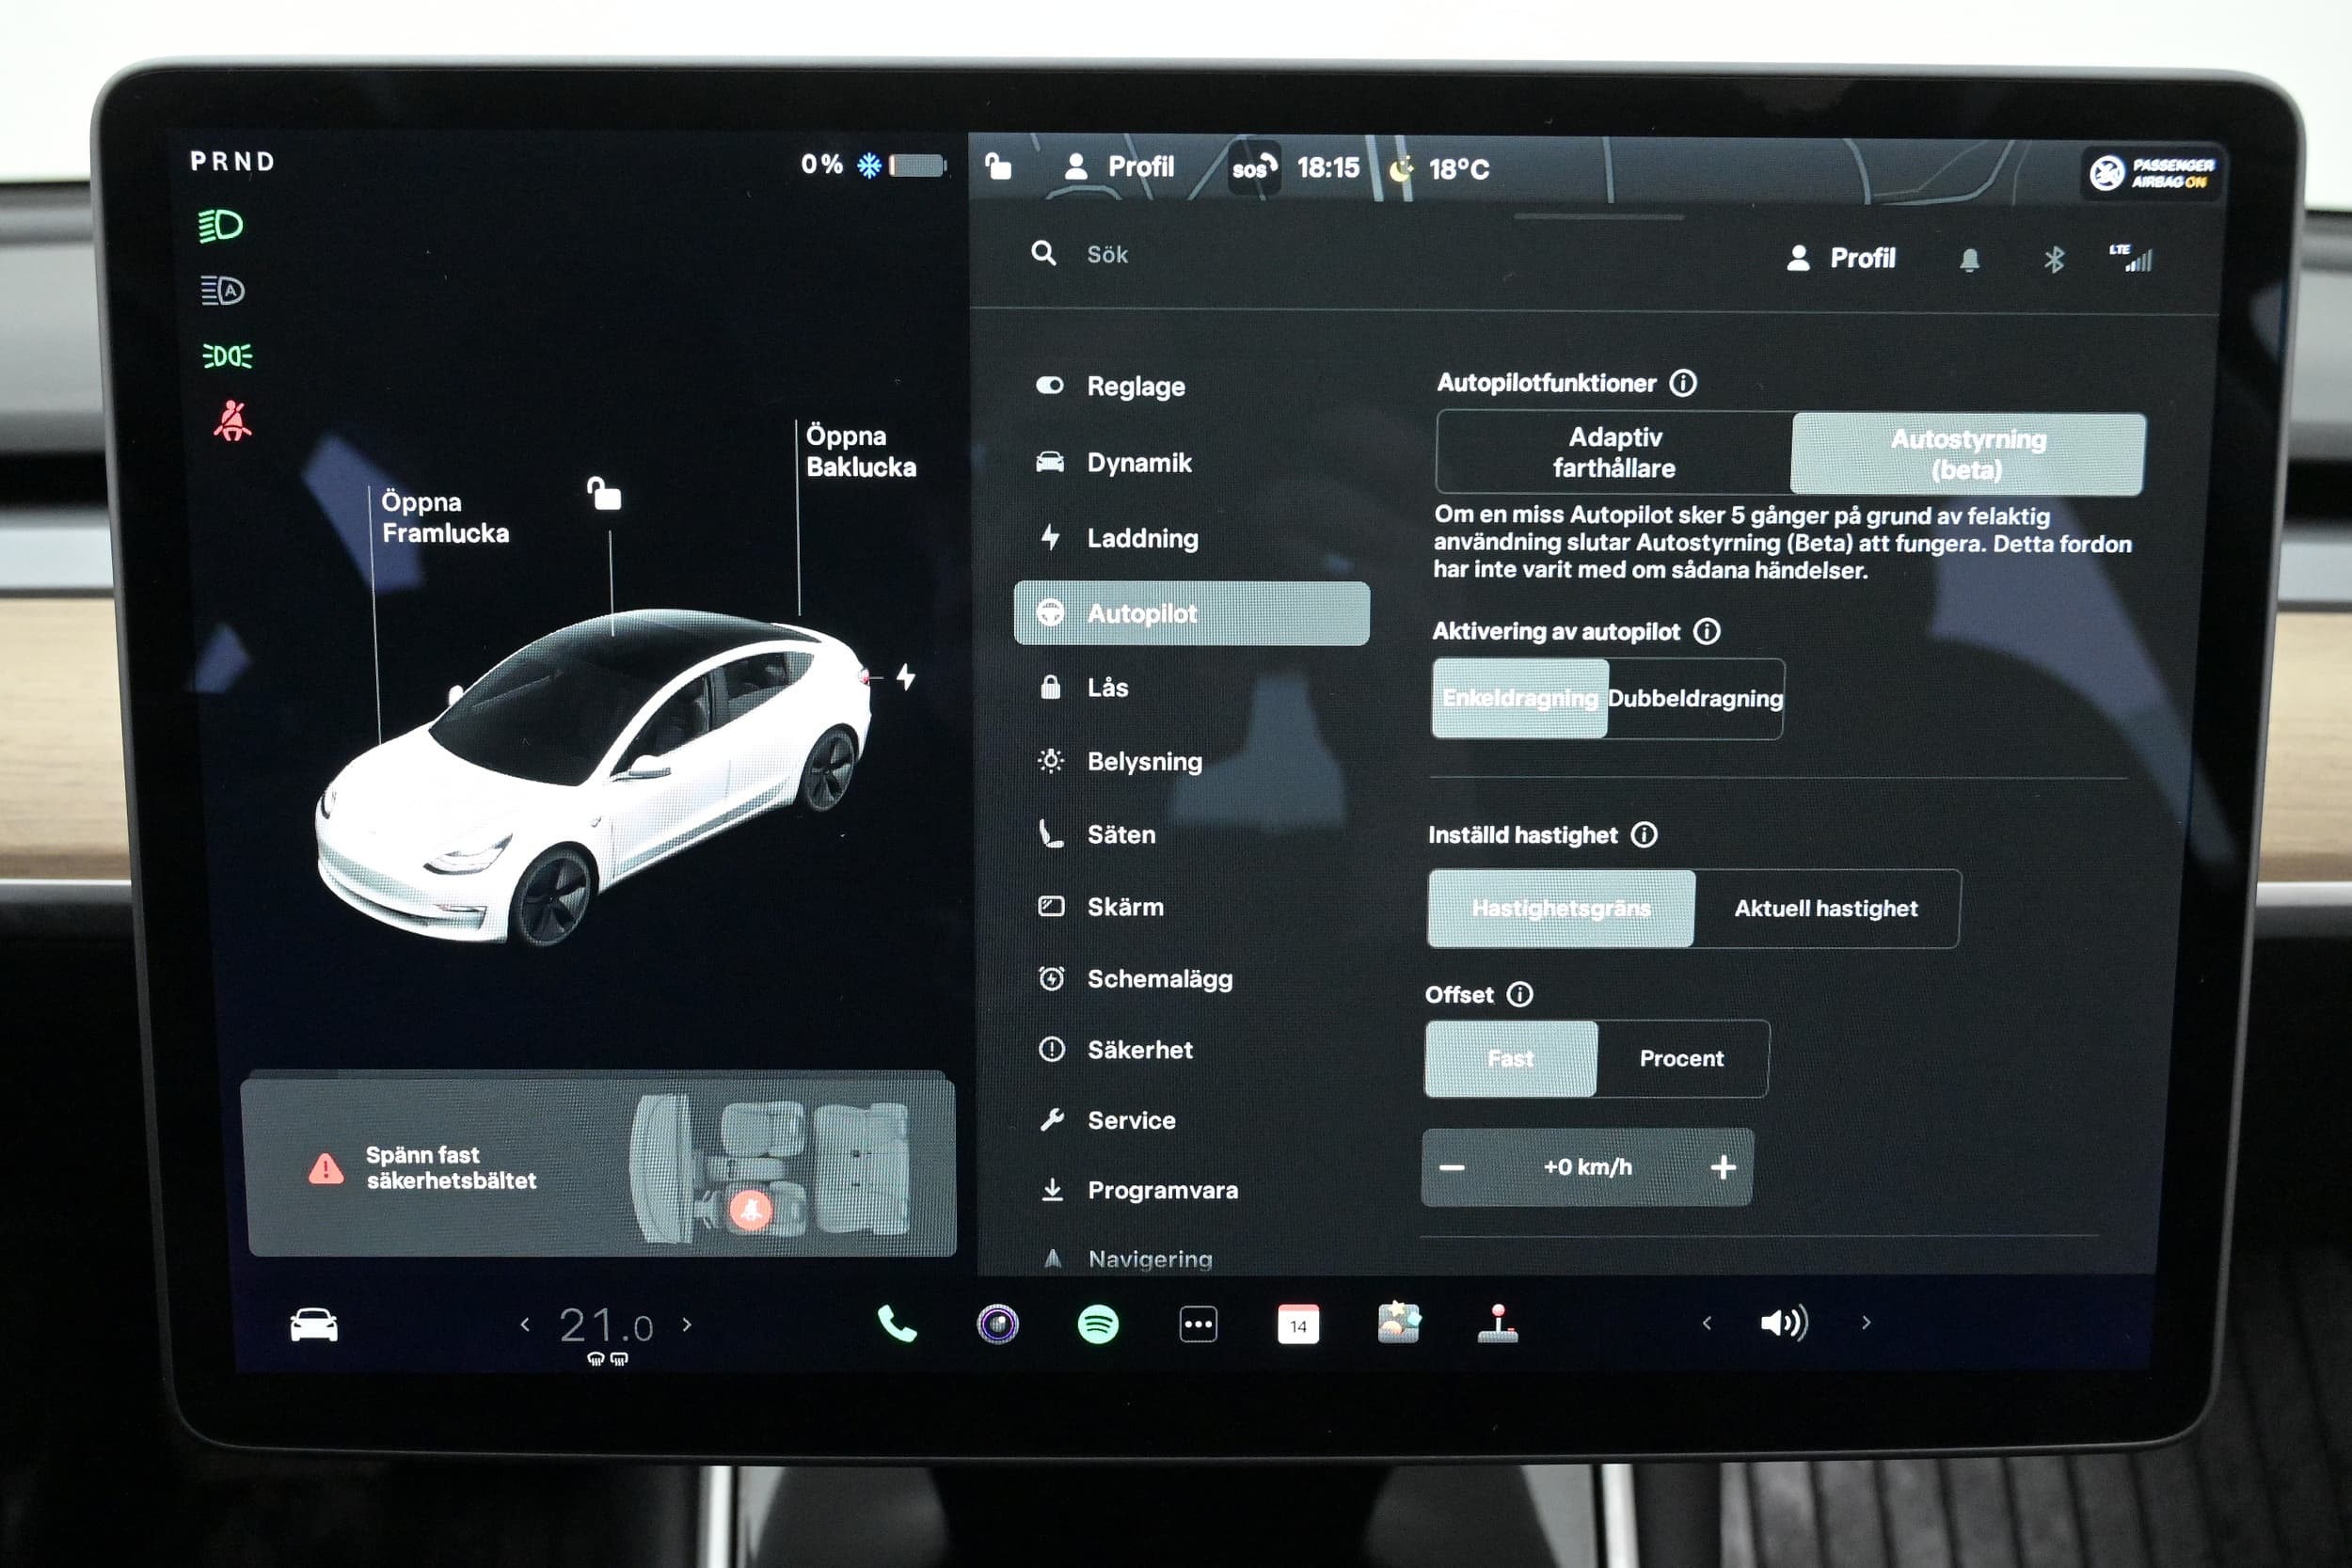Tap the parking lights indicator icon
Image resolution: width=2352 pixels, height=1568 pixels.
(x=227, y=355)
